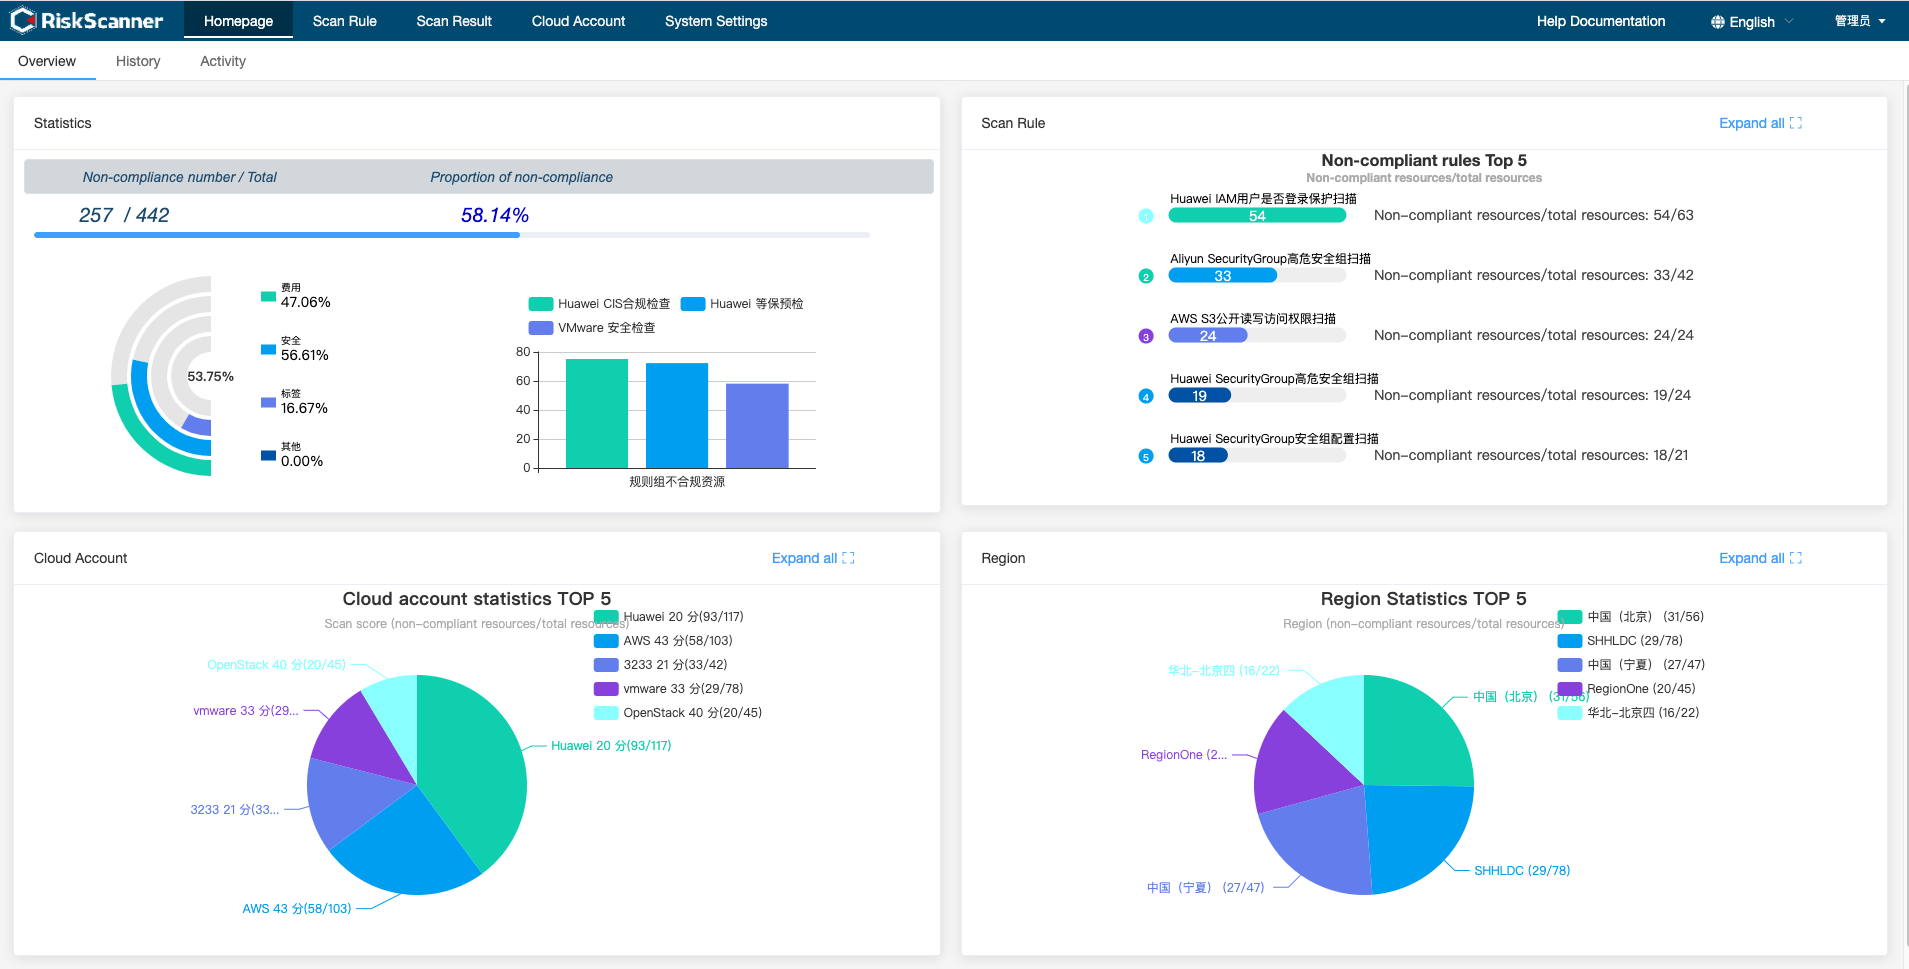
Task: Toggle VMware 安全检查 legend item
Action: [592, 328]
